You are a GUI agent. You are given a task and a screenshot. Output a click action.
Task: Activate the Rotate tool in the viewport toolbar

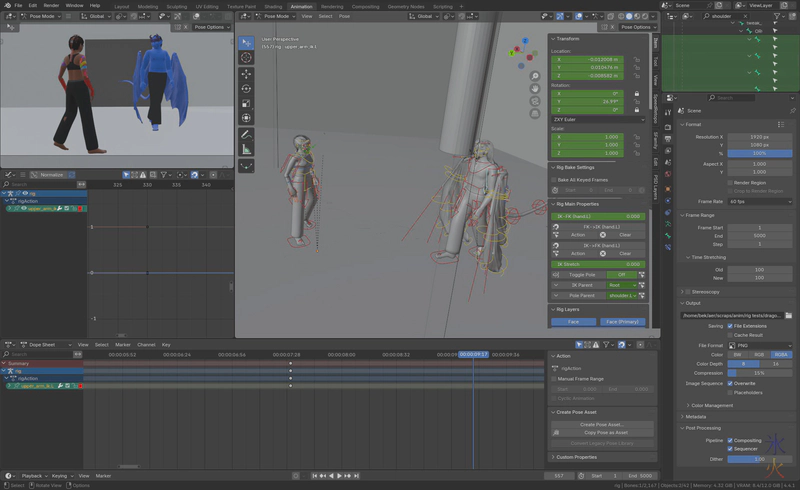(246, 89)
